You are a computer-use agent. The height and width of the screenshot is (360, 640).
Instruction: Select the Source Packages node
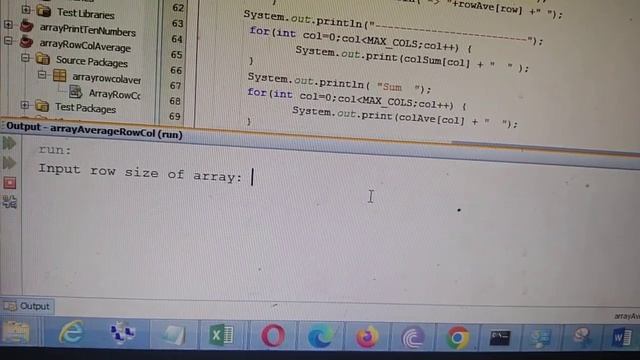click(92, 62)
